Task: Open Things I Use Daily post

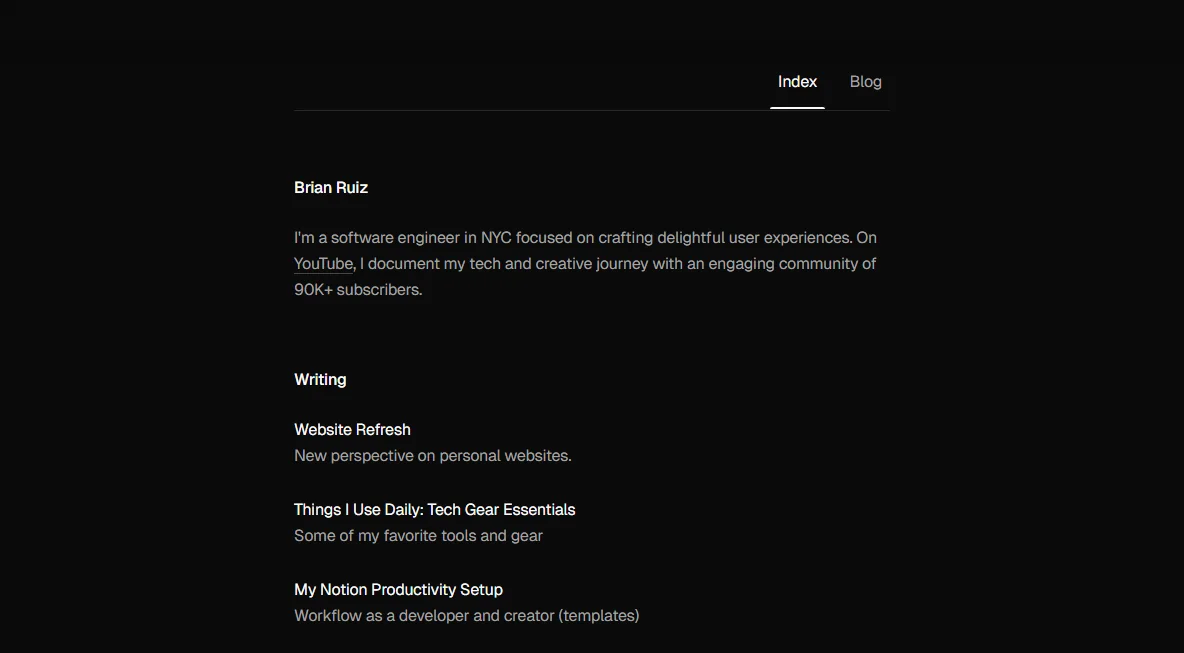Action: point(434,510)
